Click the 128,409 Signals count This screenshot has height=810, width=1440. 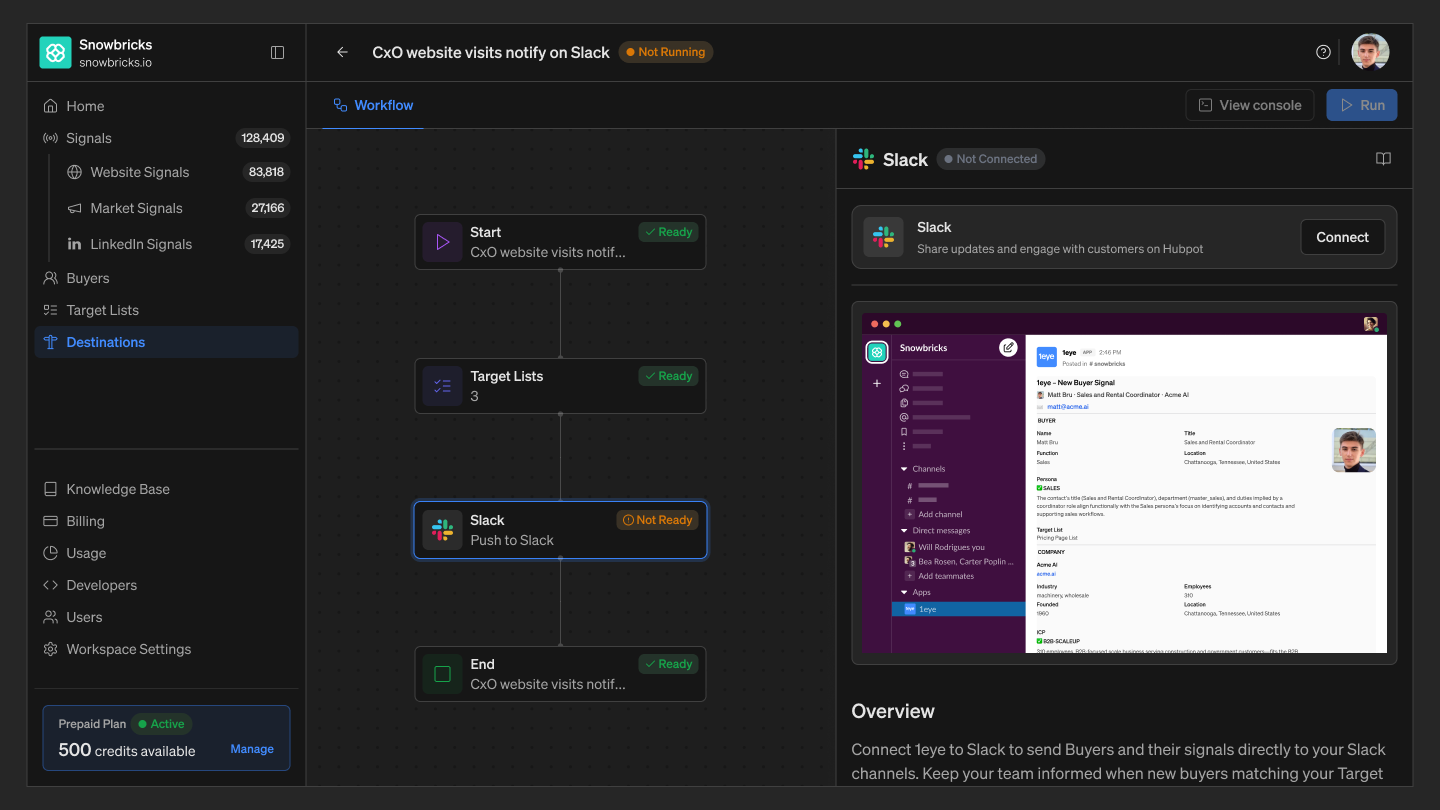[x=263, y=138]
